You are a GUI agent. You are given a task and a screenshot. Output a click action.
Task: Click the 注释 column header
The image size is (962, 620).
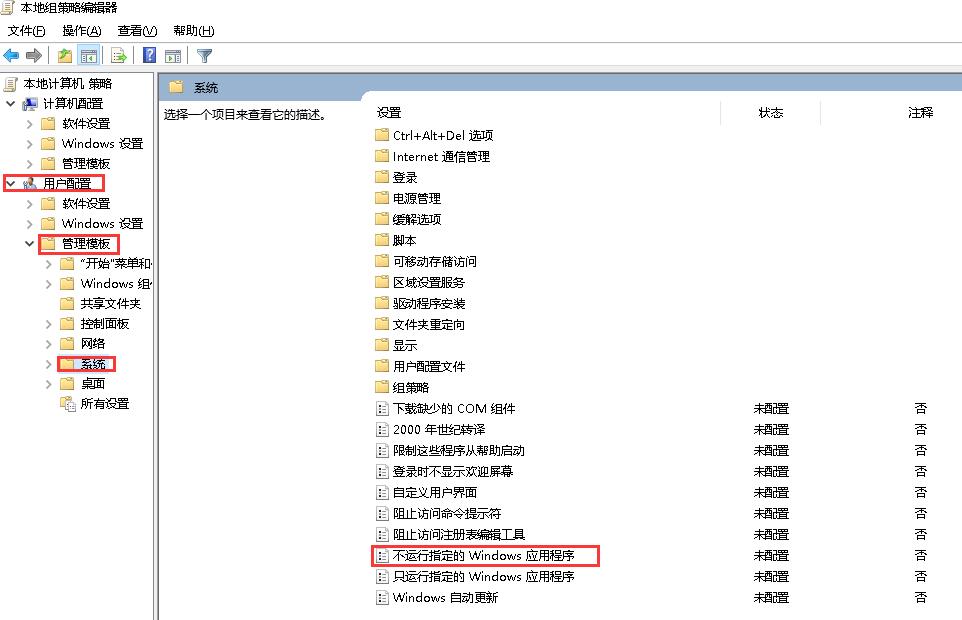(920, 113)
